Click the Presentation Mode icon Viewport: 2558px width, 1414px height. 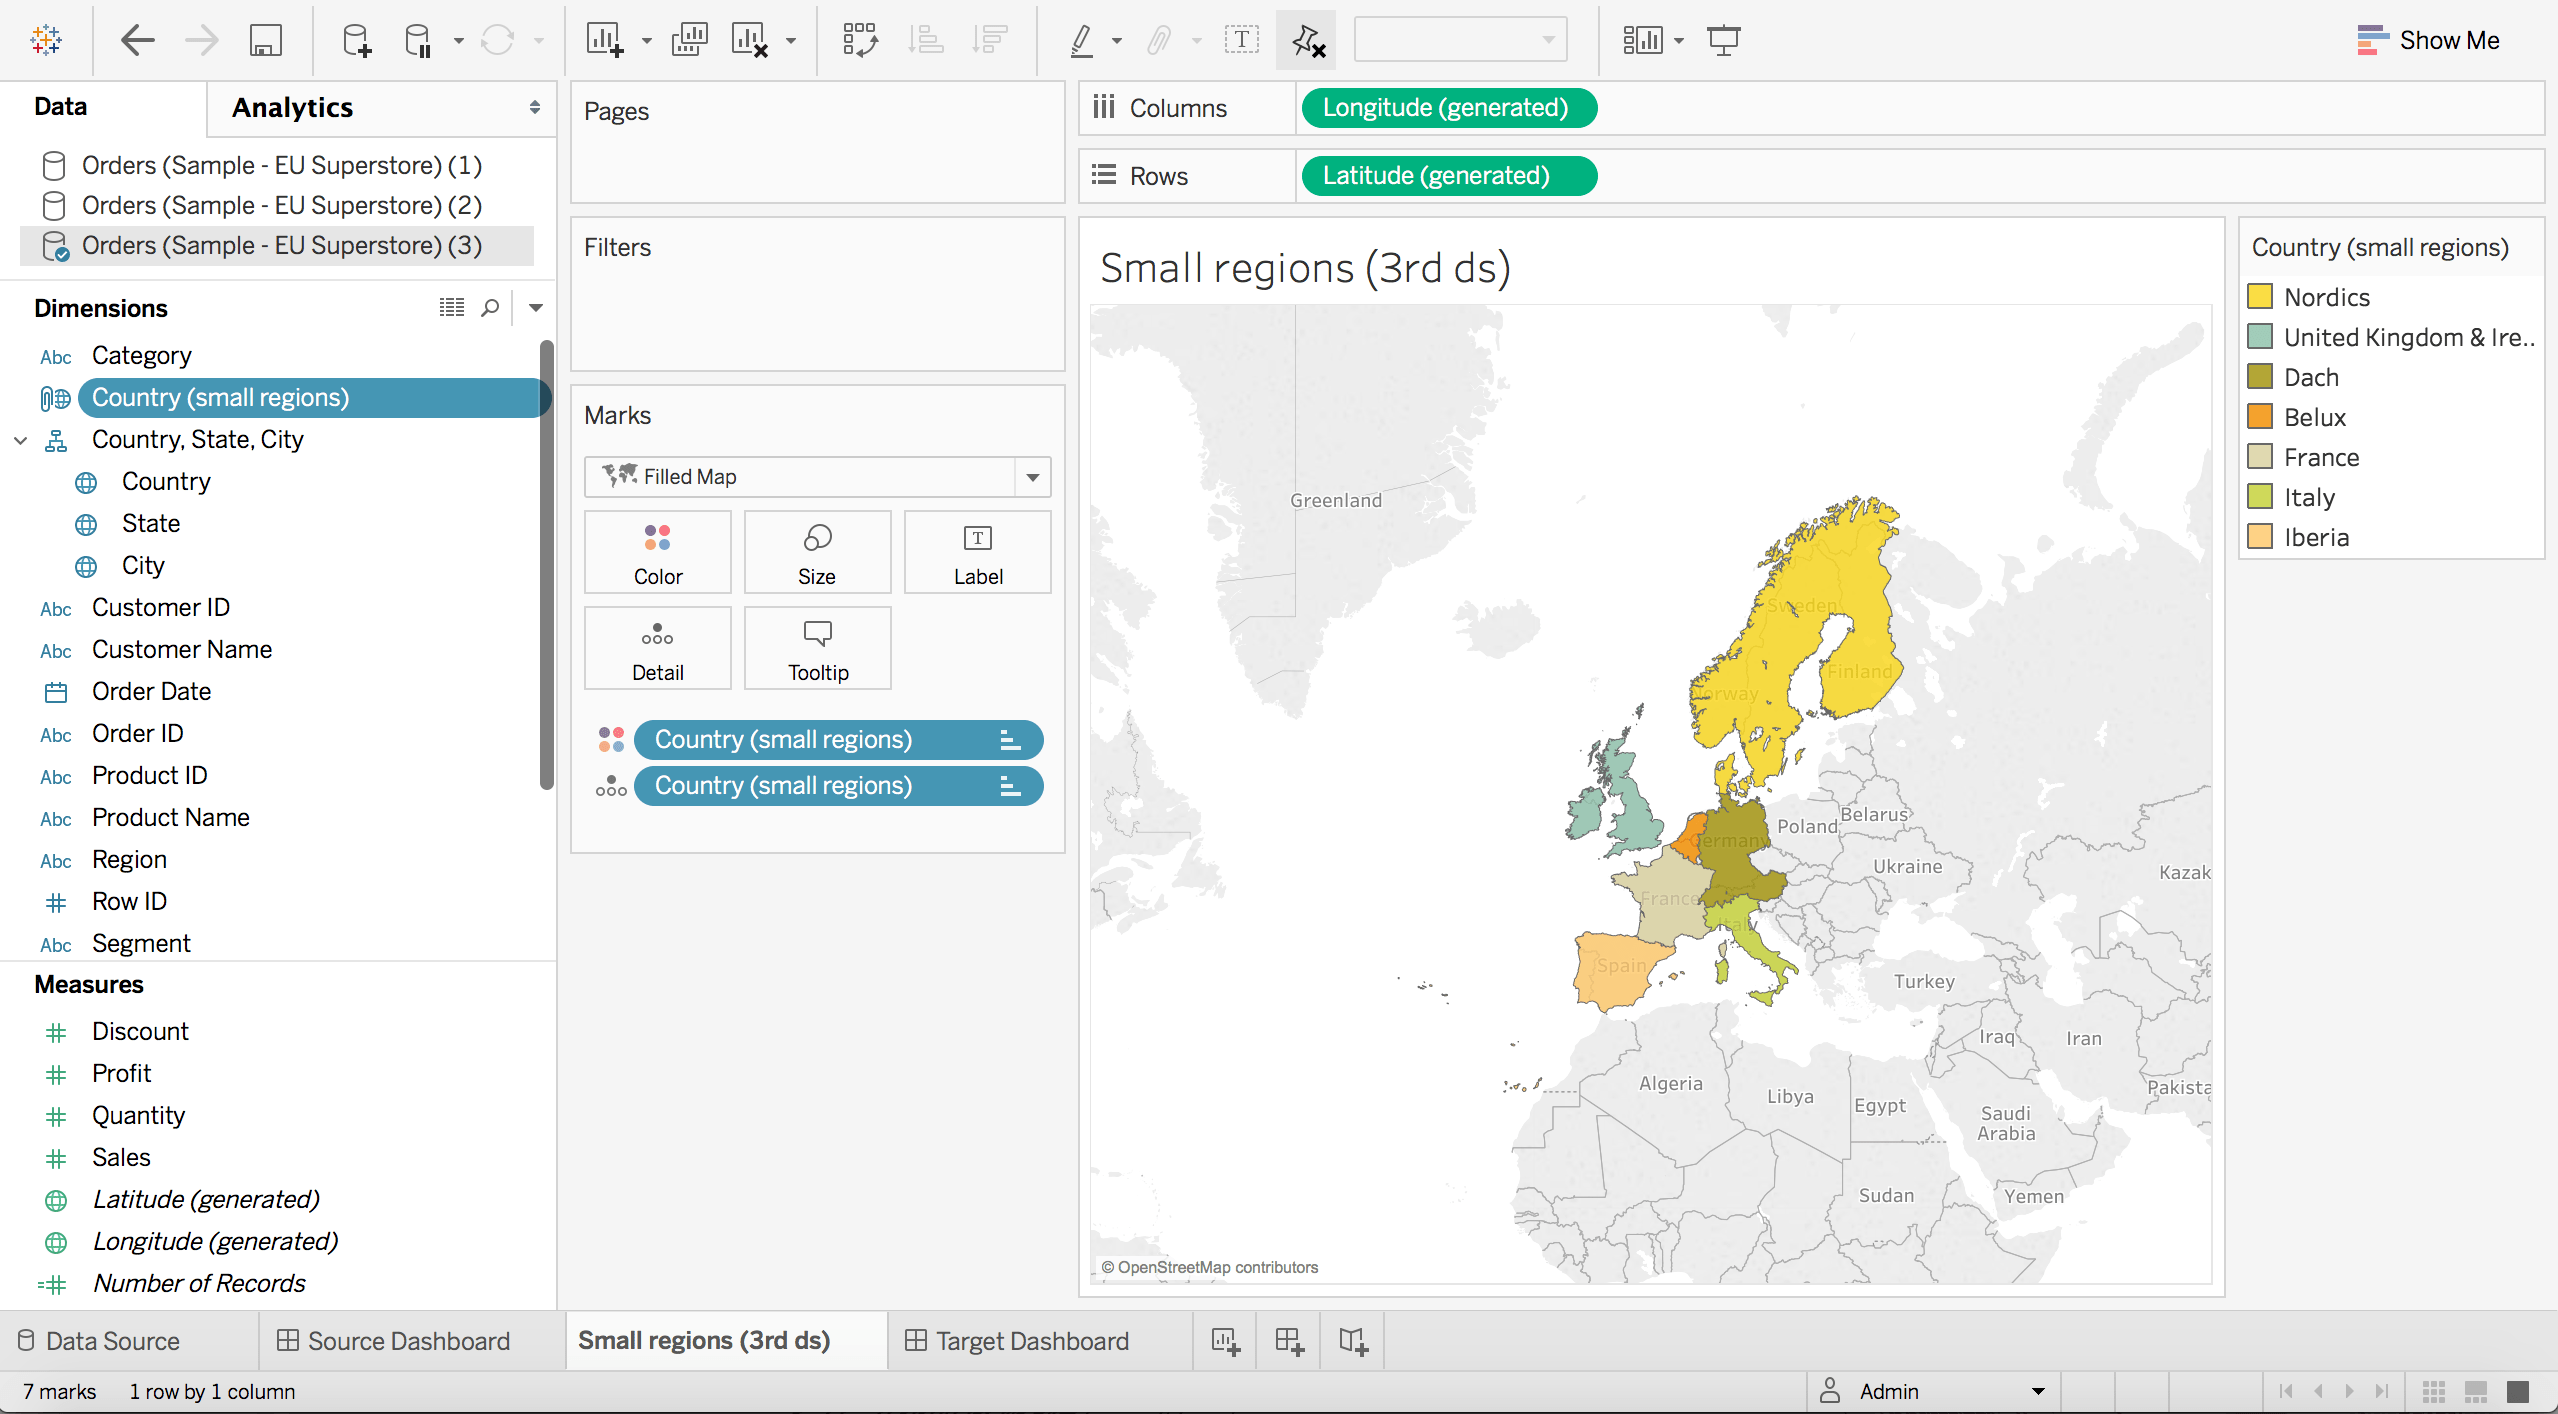(x=1723, y=41)
